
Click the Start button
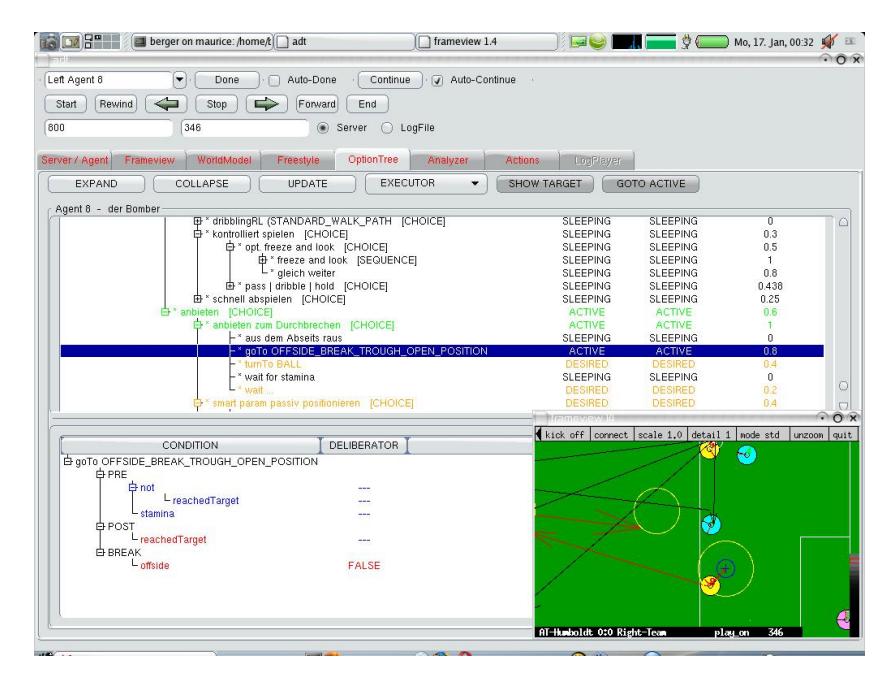point(66,104)
